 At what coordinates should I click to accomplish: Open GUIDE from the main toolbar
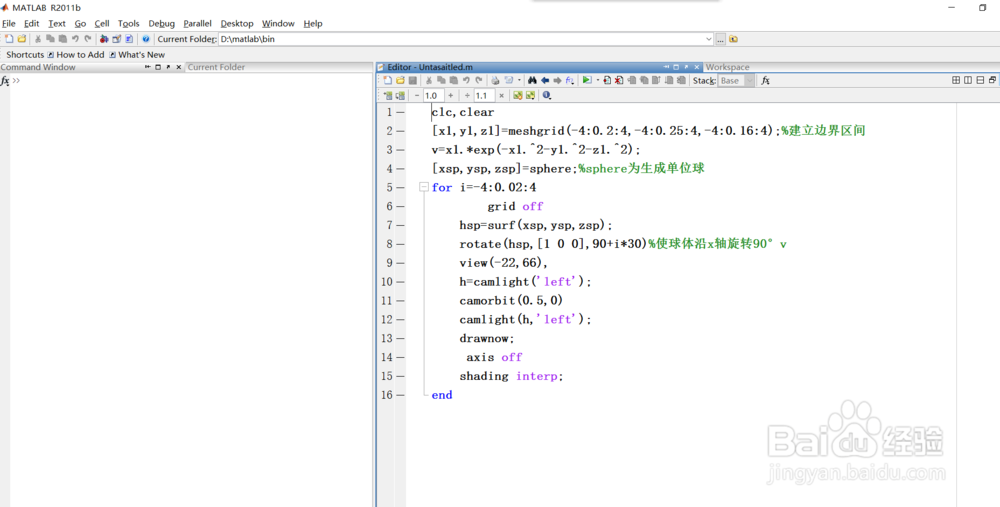[x=117, y=39]
